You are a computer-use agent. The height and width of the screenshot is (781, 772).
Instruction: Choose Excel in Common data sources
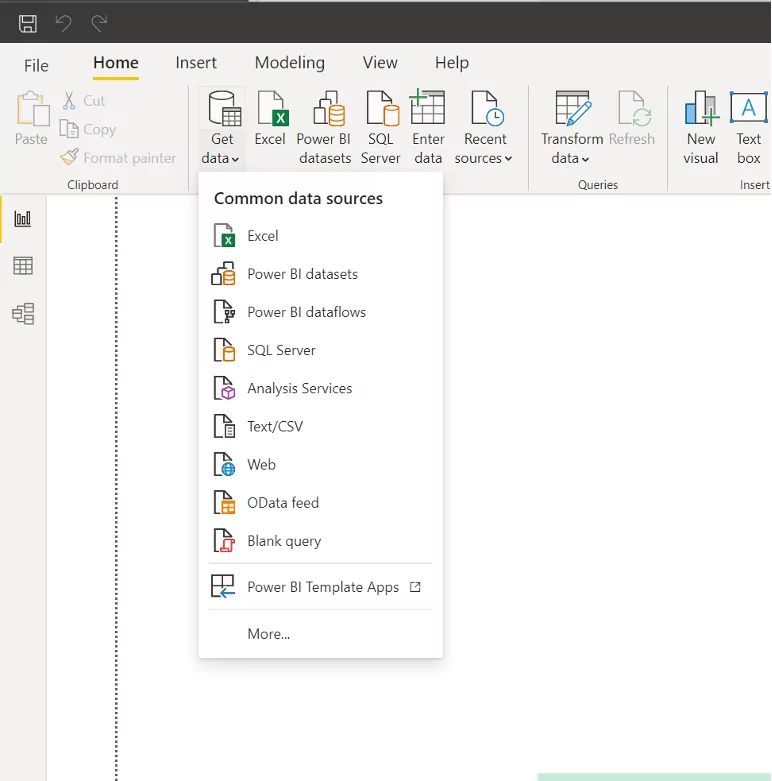320,236
